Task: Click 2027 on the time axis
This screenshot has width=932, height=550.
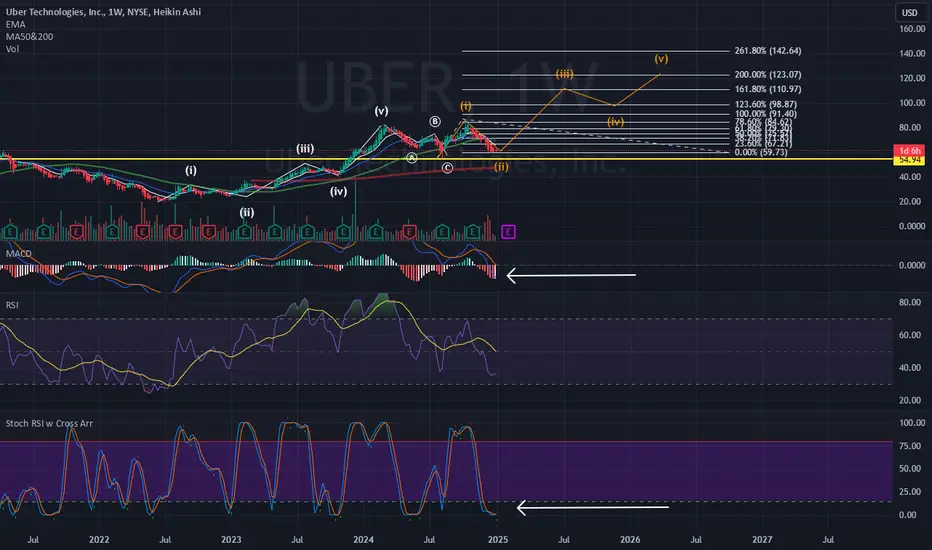Action: [x=762, y=539]
